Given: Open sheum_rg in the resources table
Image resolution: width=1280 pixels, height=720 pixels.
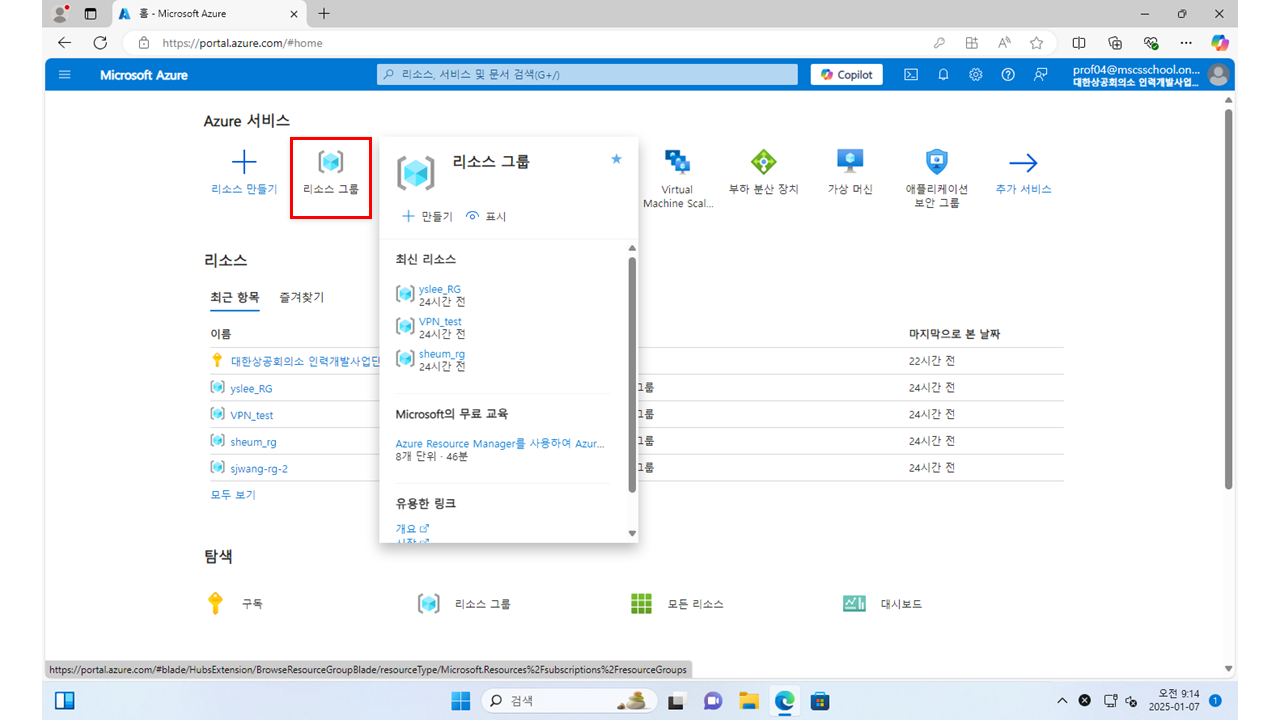Looking at the screenshot, I should click(x=253, y=442).
